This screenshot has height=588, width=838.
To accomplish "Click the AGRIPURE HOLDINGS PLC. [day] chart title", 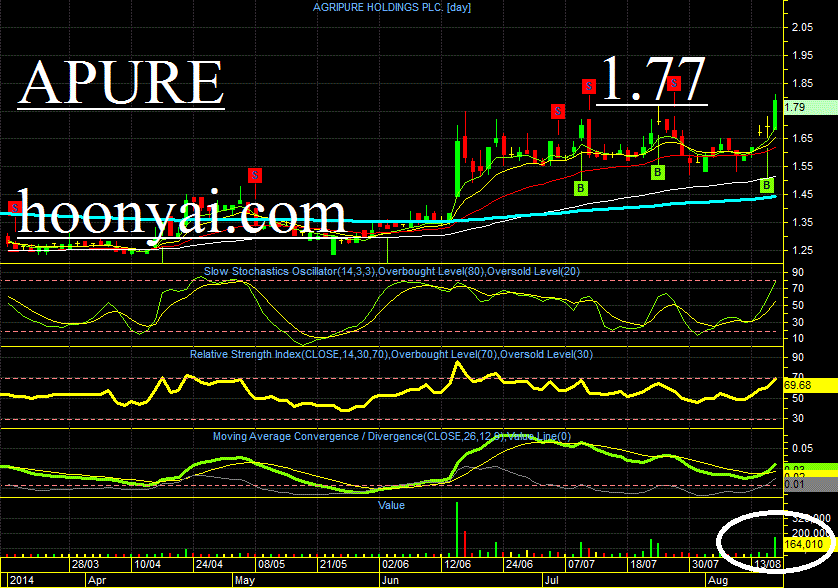I will [392, 7].
